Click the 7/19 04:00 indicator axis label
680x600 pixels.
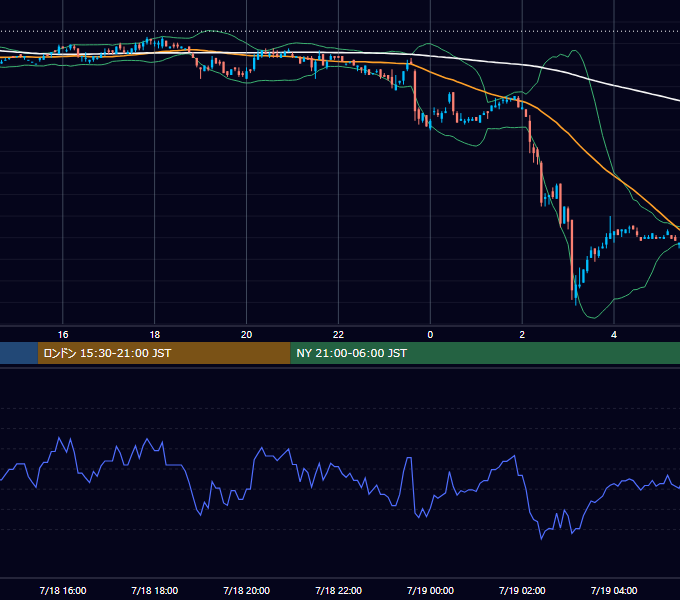pos(614,590)
